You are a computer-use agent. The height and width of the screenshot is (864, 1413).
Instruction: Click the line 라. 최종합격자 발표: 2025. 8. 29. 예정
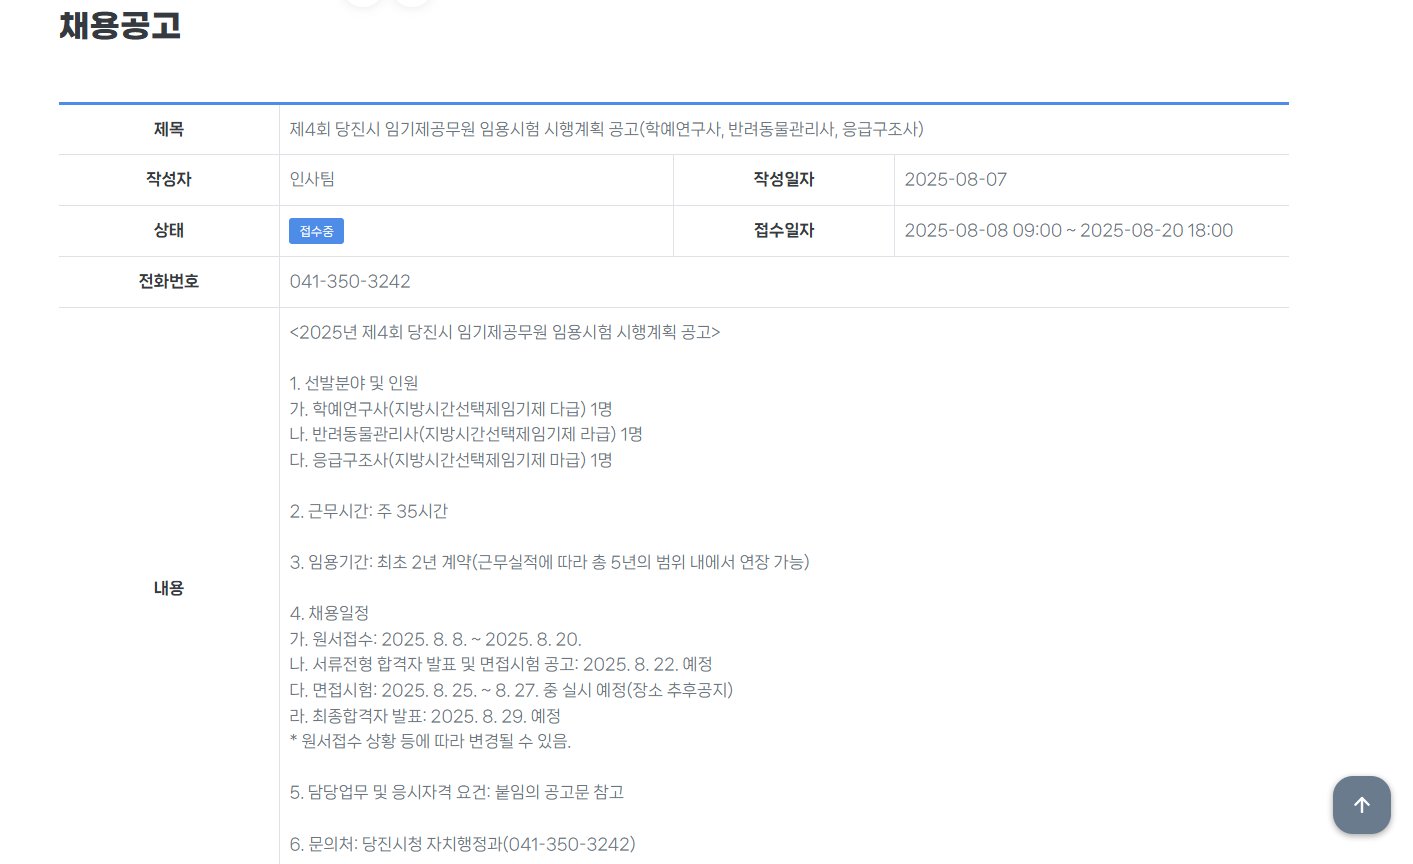click(425, 716)
